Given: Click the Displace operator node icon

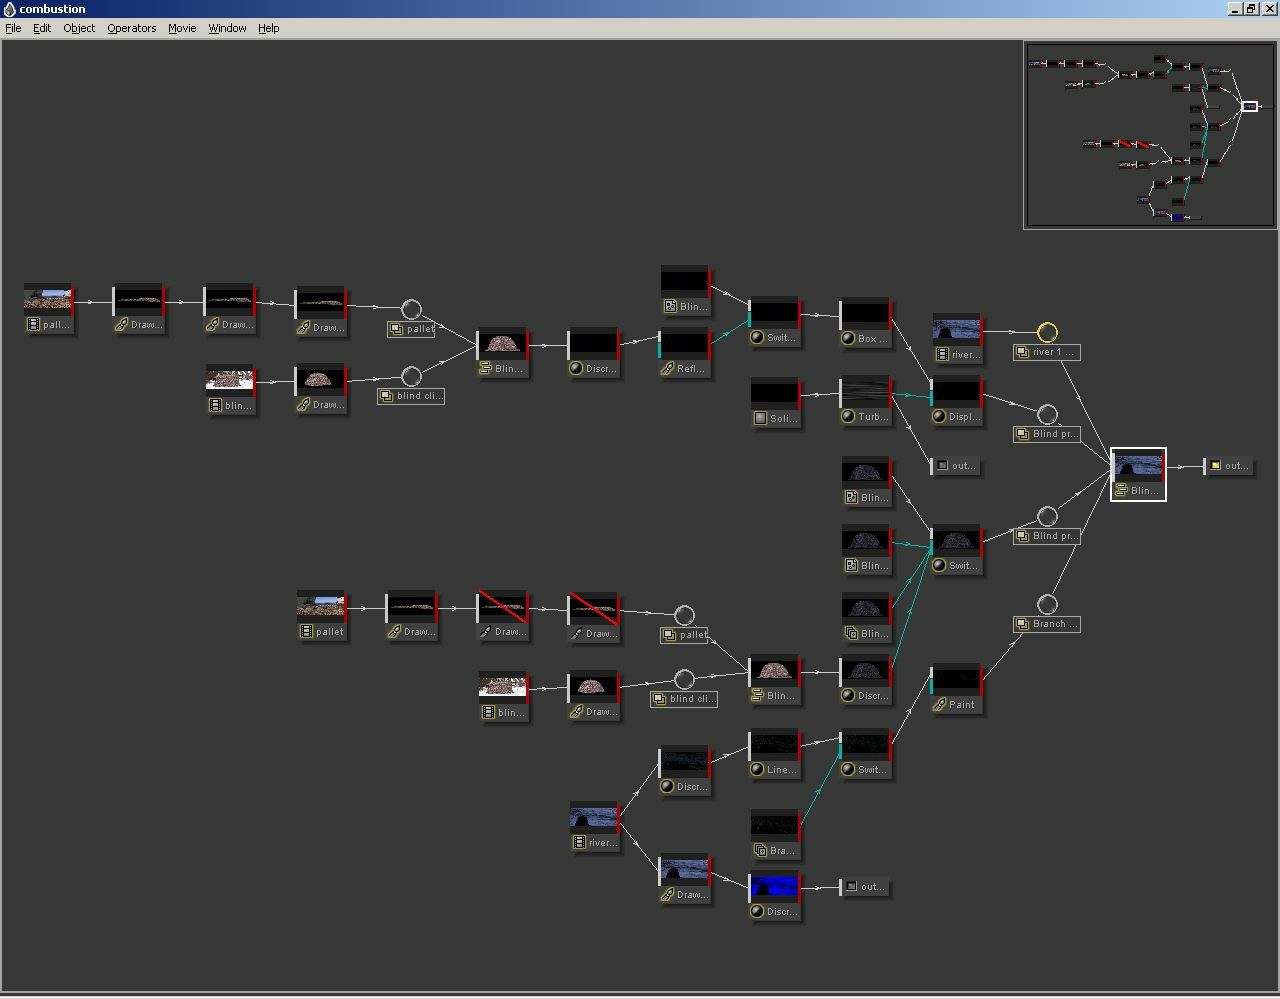Looking at the screenshot, I should [x=939, y=417].
